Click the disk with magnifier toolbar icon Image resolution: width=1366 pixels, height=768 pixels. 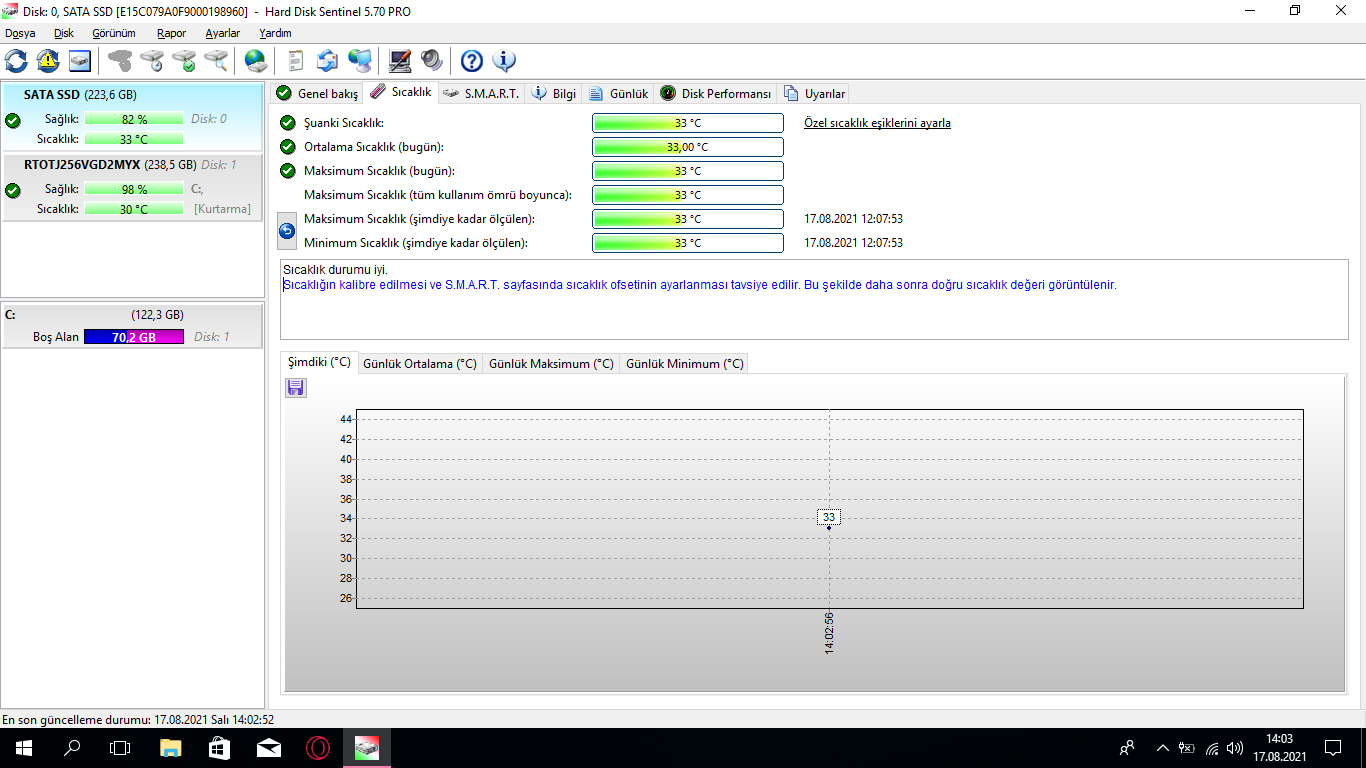[x=216, y=61]
